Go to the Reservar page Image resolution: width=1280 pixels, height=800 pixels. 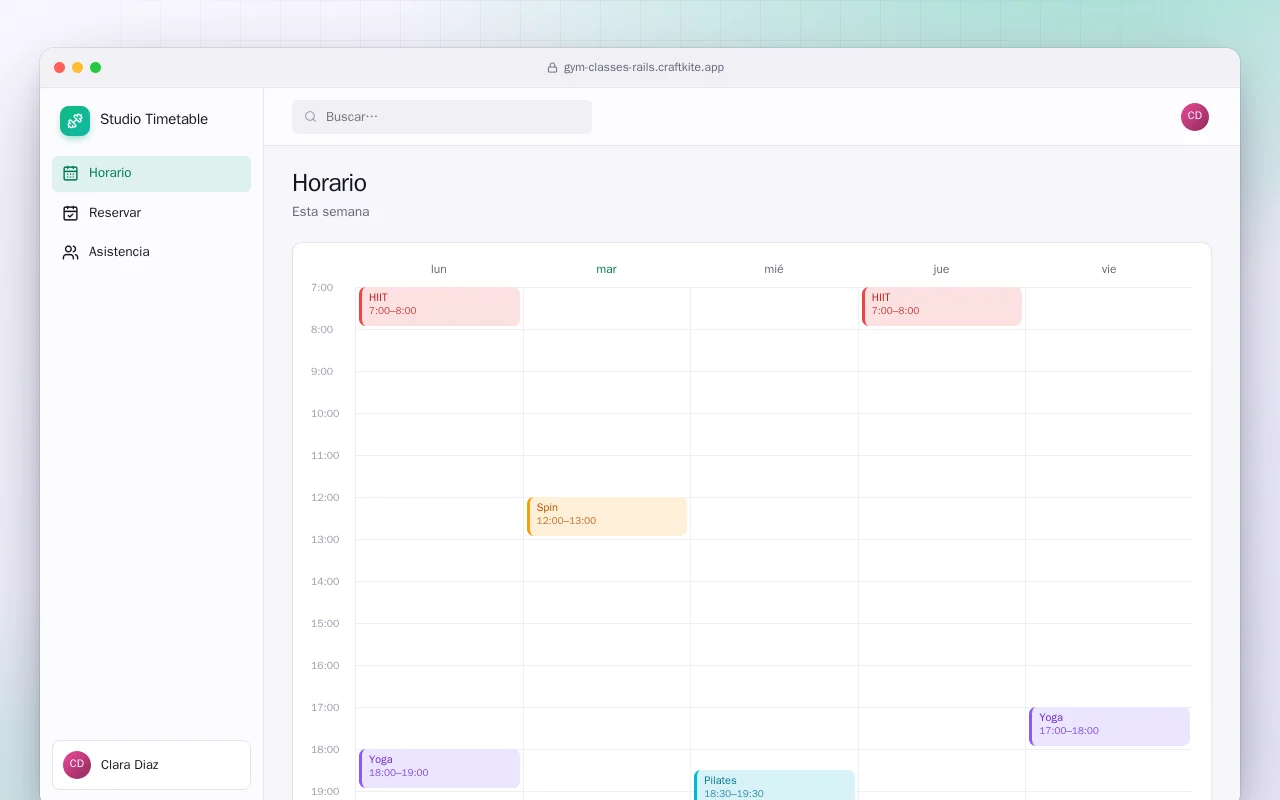pyautogui.click(x=151, y=213)
